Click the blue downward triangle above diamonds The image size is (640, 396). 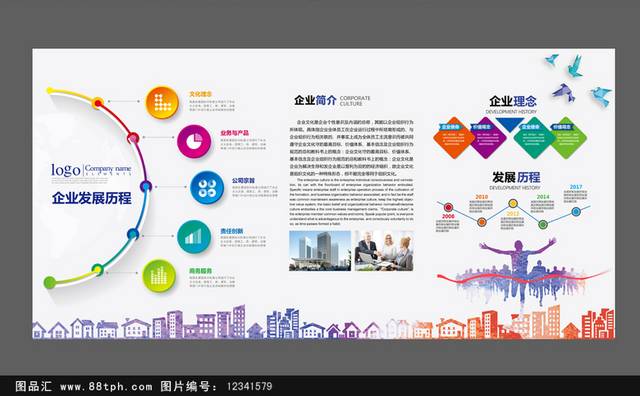[509, 125]
